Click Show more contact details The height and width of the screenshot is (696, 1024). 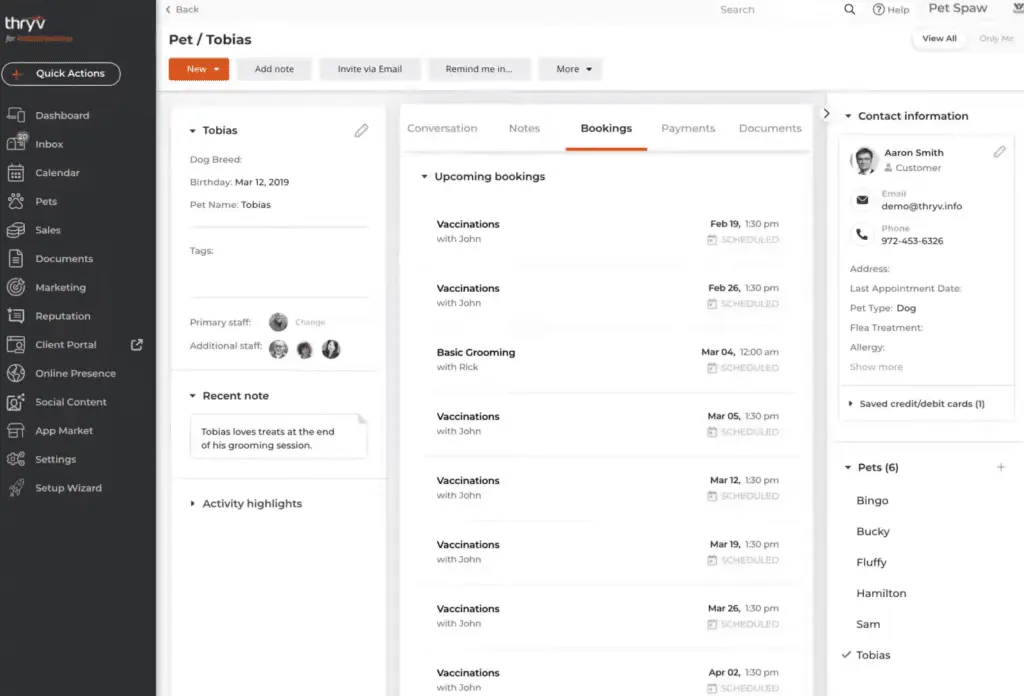coord(876,367)
